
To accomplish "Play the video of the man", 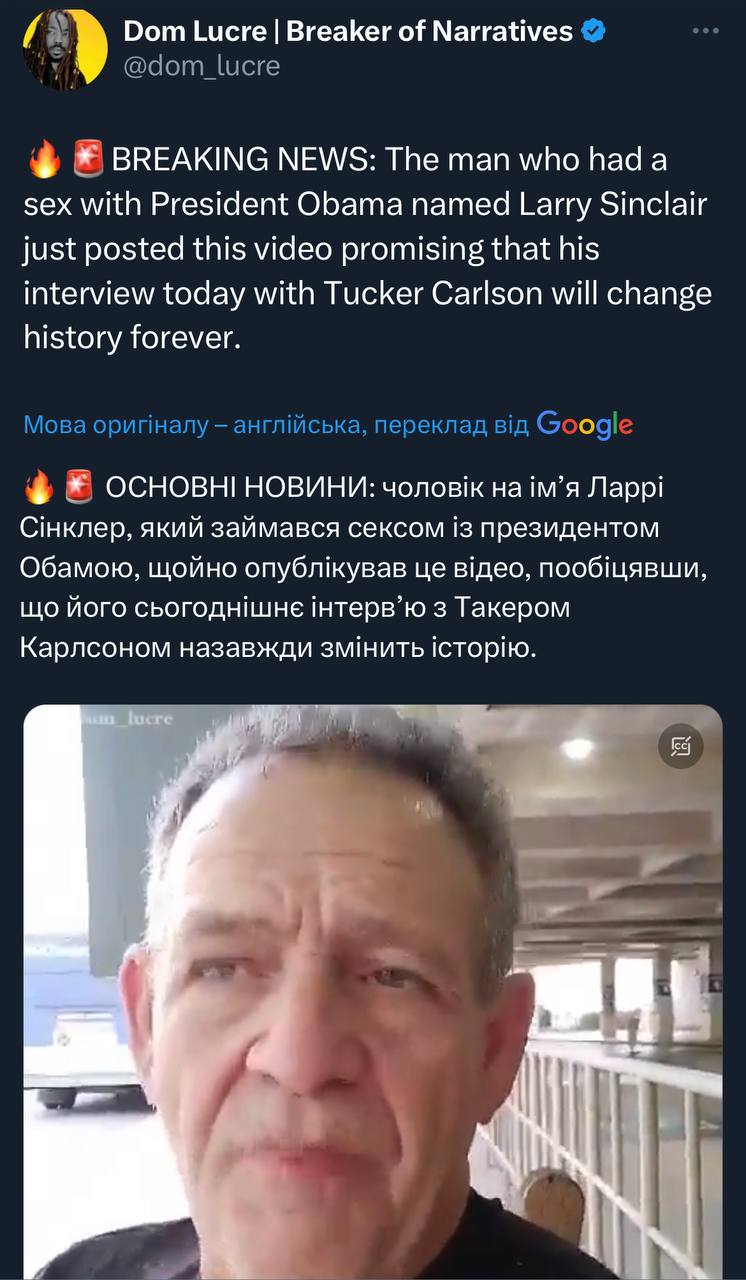I will 372,990.
